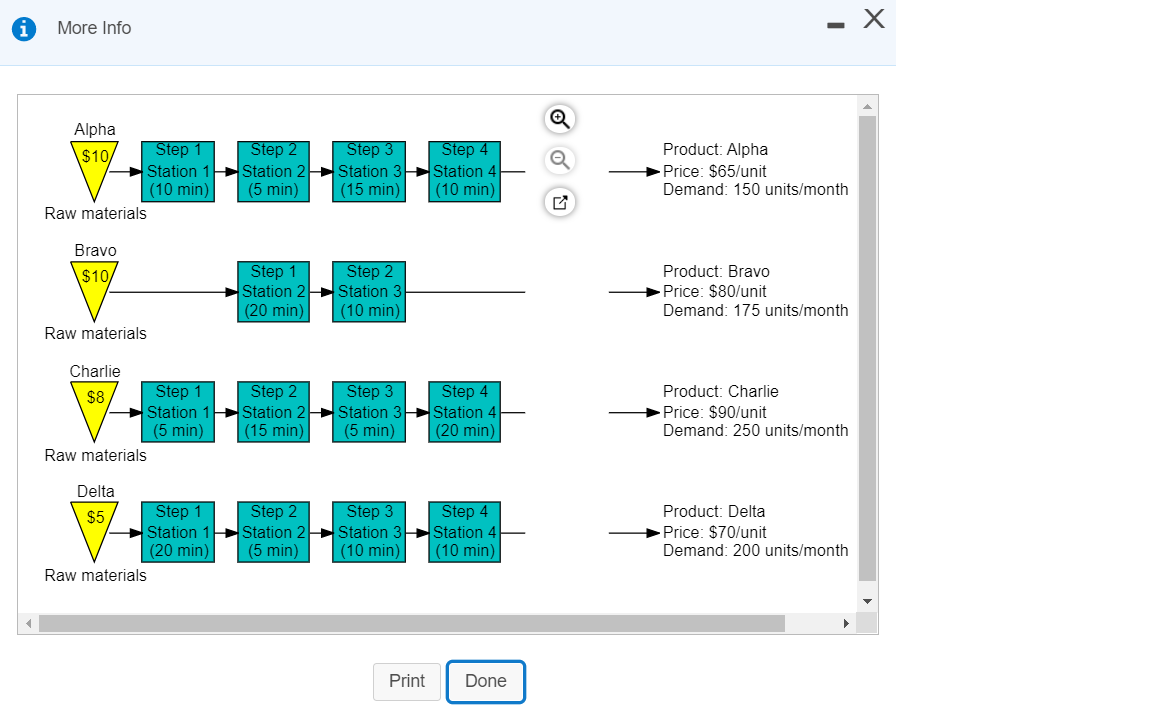Select Delta Step 1 Station 1 box

click(x=178, y=532)
